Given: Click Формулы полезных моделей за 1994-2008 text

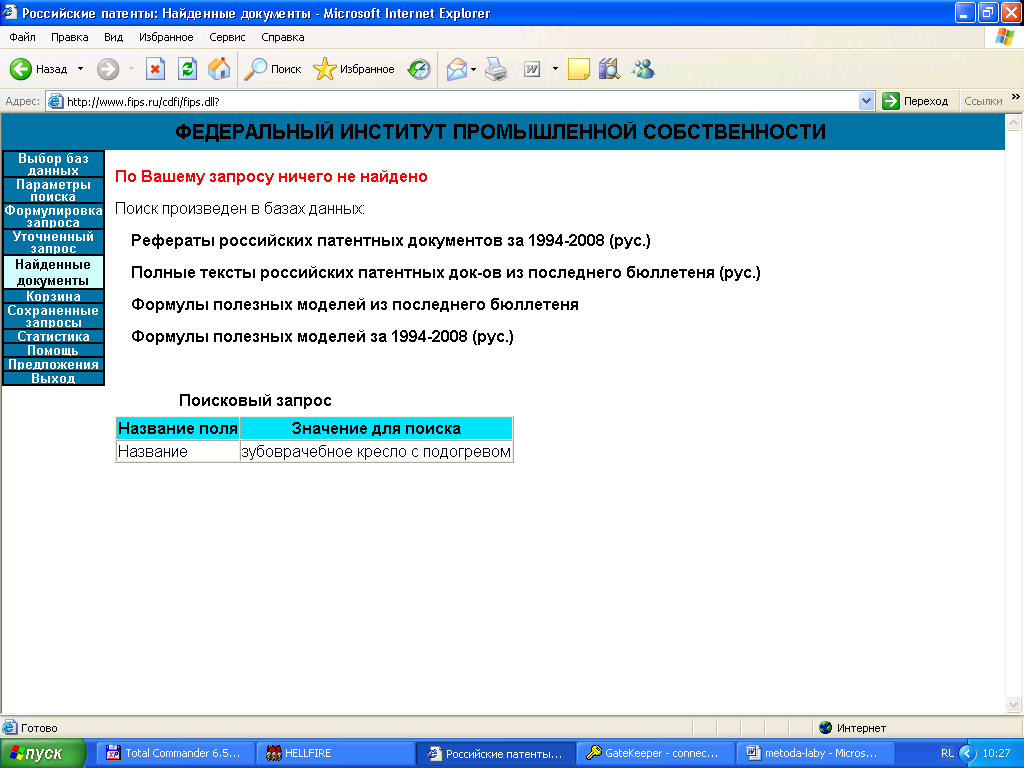Looking at the screenshot, I should [x=322, y=336].
